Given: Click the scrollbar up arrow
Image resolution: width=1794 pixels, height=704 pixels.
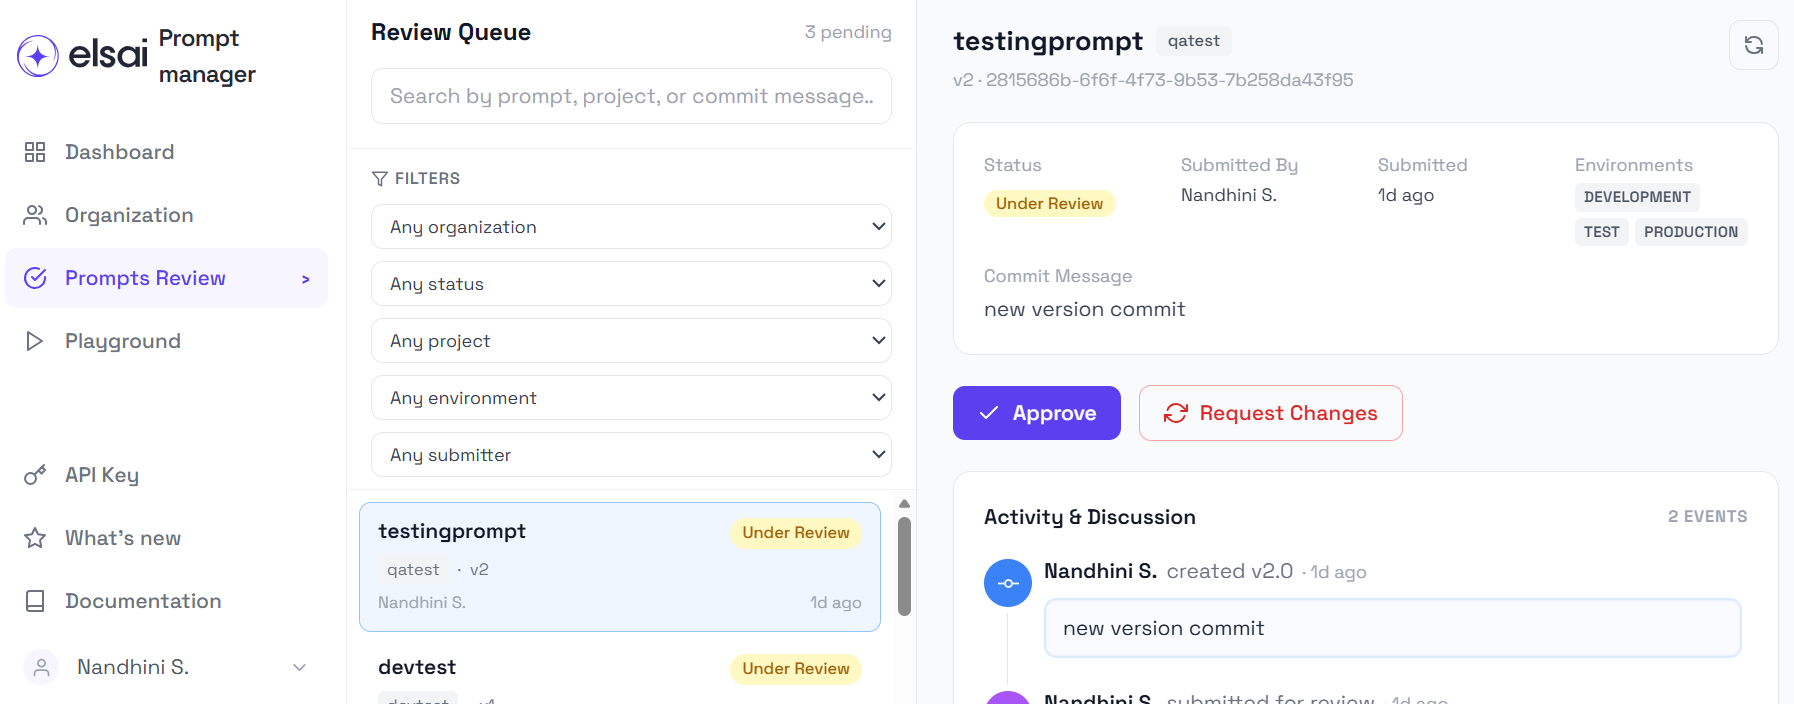Looking at the screenshot, I should [x=904, y=504].
